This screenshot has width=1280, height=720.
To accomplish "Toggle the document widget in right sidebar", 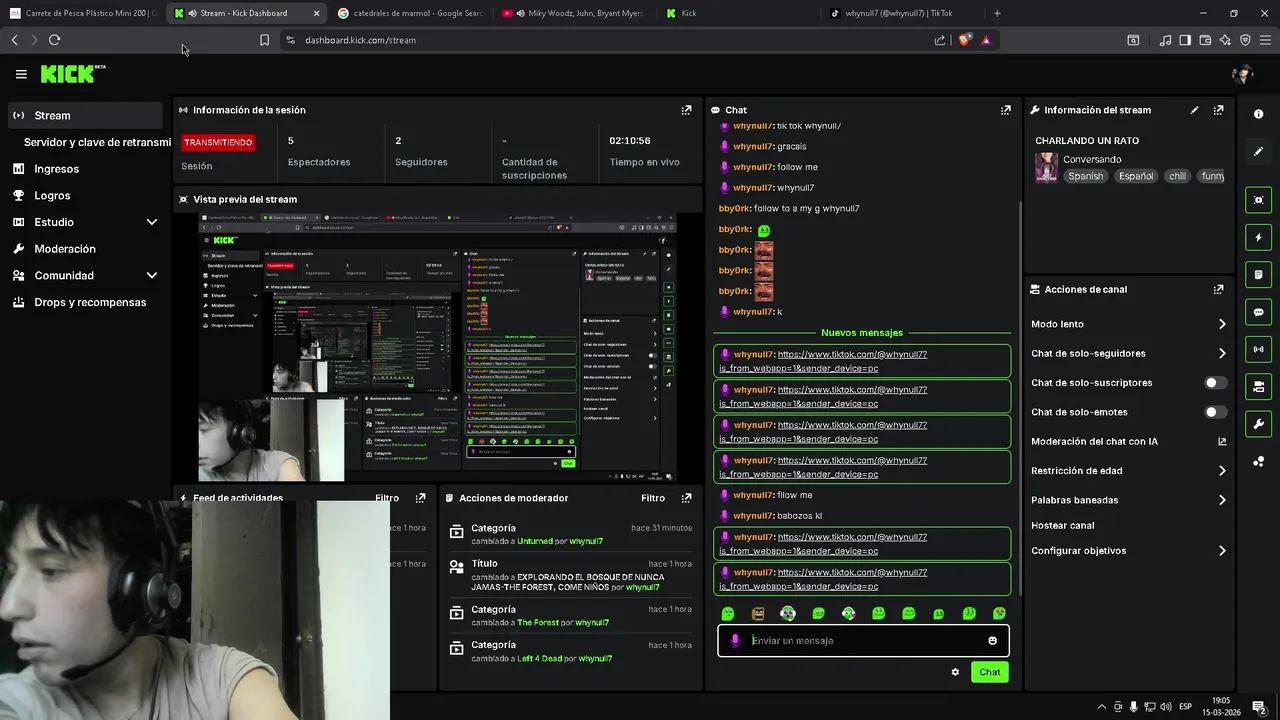I will (1258, 275).
